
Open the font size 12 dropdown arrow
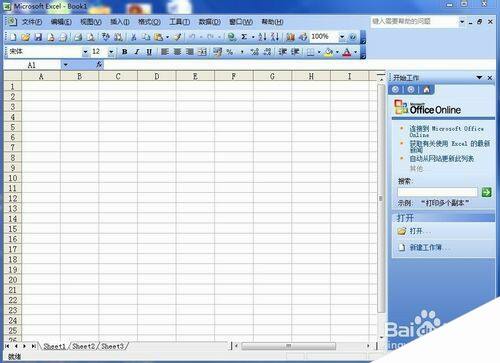(x=111, y=52)
